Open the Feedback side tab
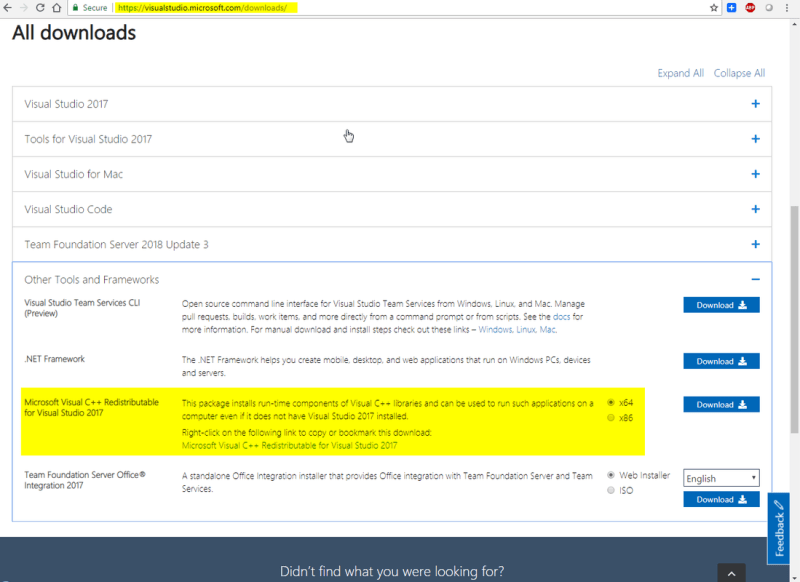Image resolution: width=800 pixels, height=582 pixels. point(779,528)
